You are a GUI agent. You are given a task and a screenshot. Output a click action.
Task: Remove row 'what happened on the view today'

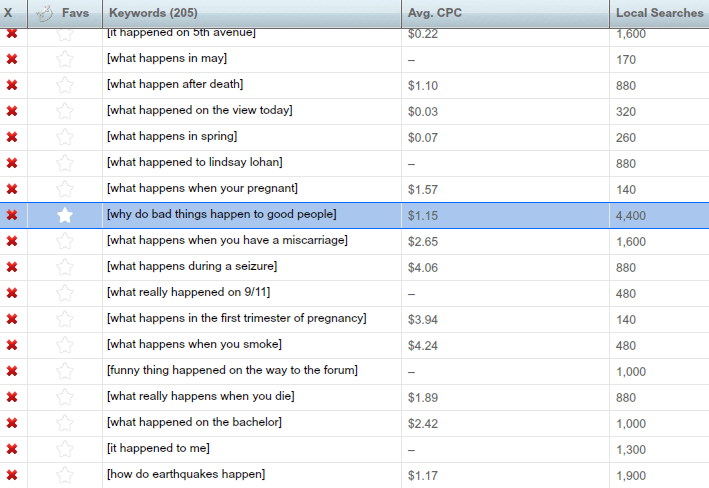12,111
